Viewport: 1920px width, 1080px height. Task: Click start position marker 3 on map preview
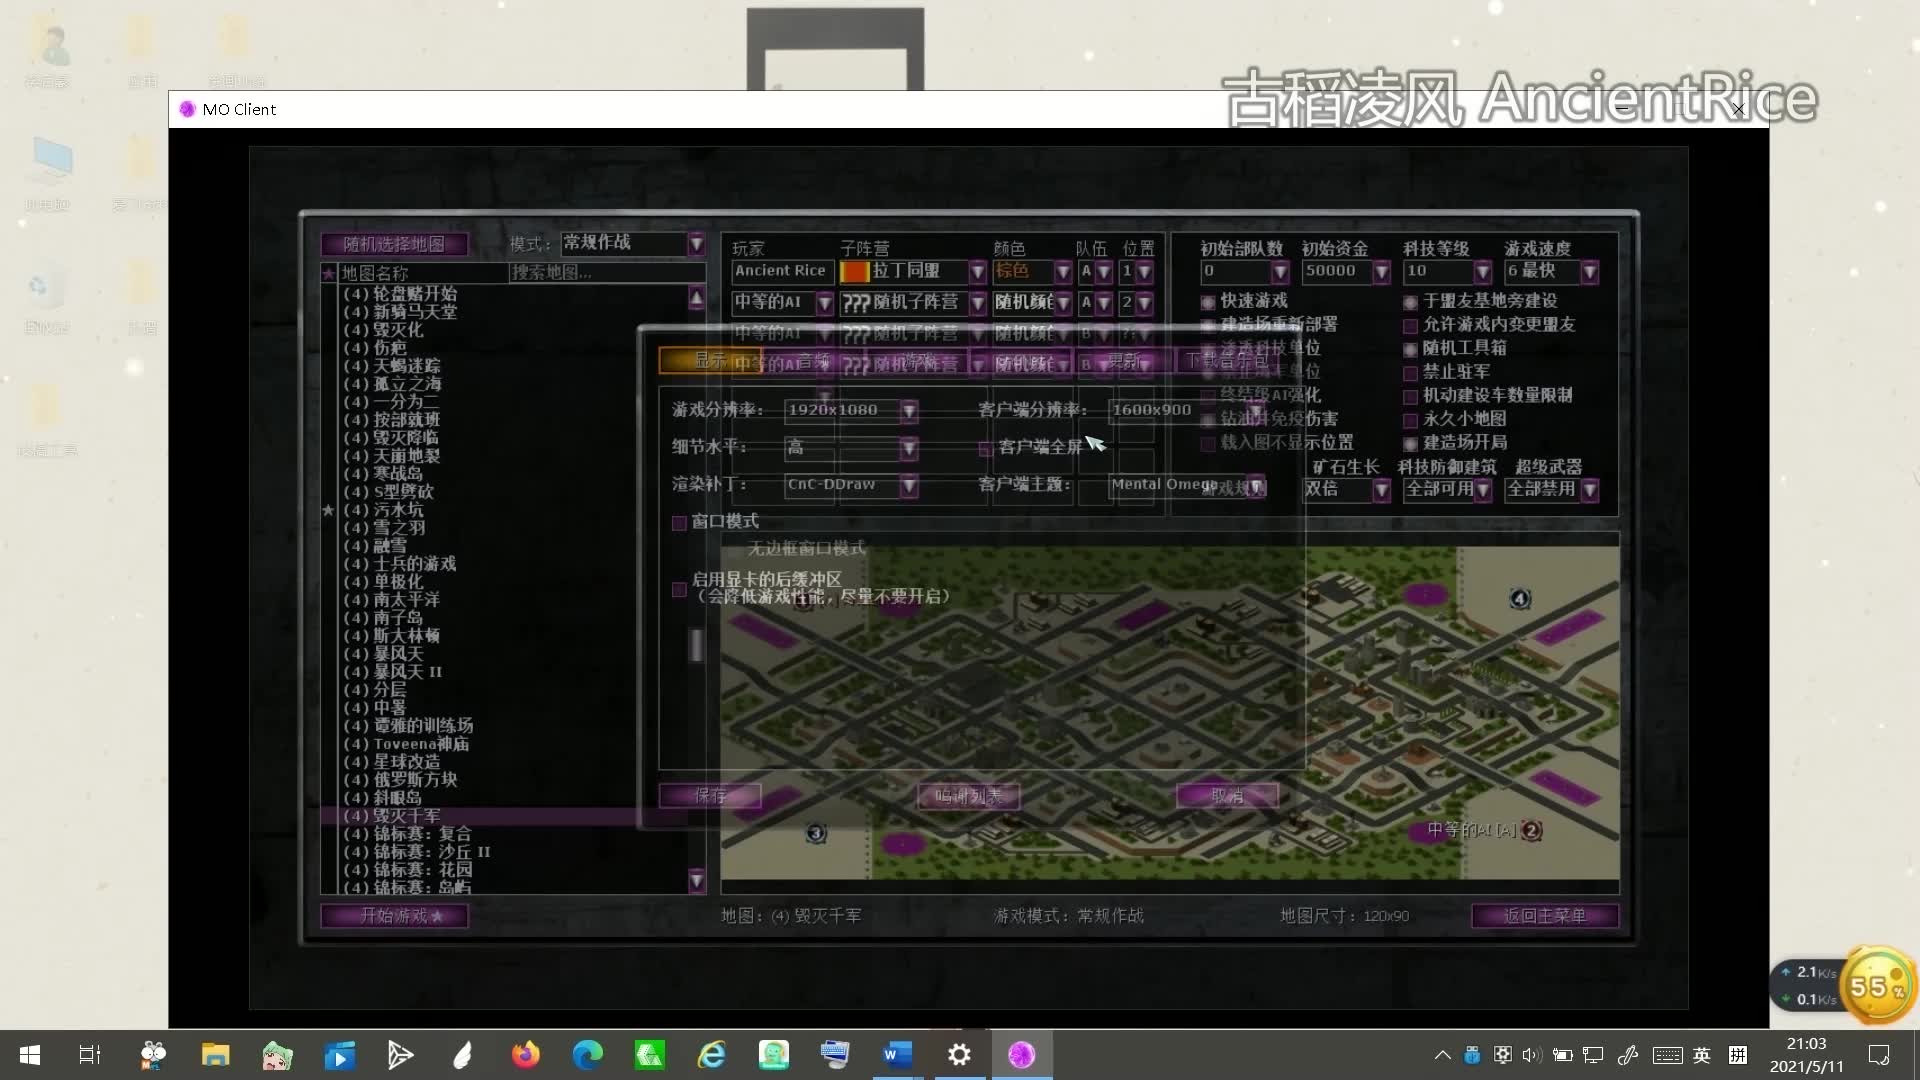(x=816, y=833)
